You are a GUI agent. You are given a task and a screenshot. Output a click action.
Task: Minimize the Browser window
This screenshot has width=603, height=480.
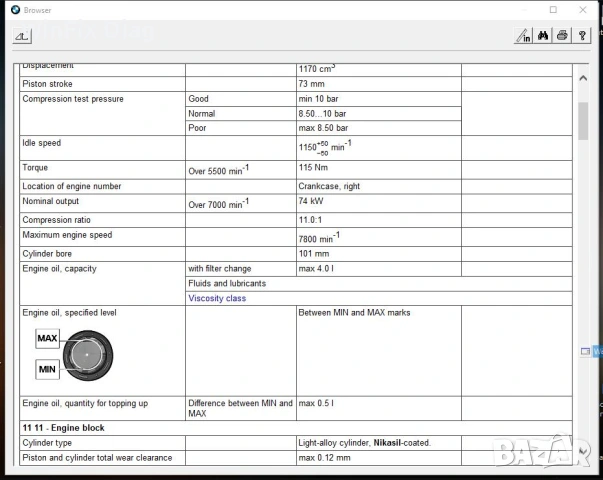point(523,10)
